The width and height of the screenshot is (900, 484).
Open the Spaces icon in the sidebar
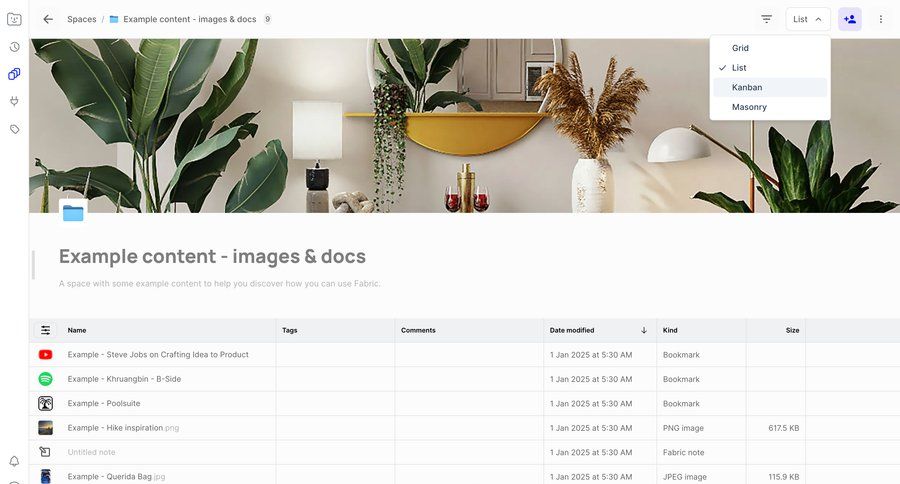(14, 74)
